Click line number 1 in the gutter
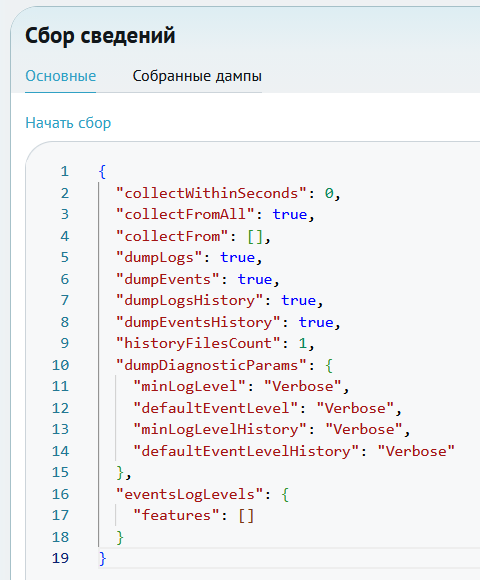The height and width of the screenshot is (580, 480). tap(65, 172)
